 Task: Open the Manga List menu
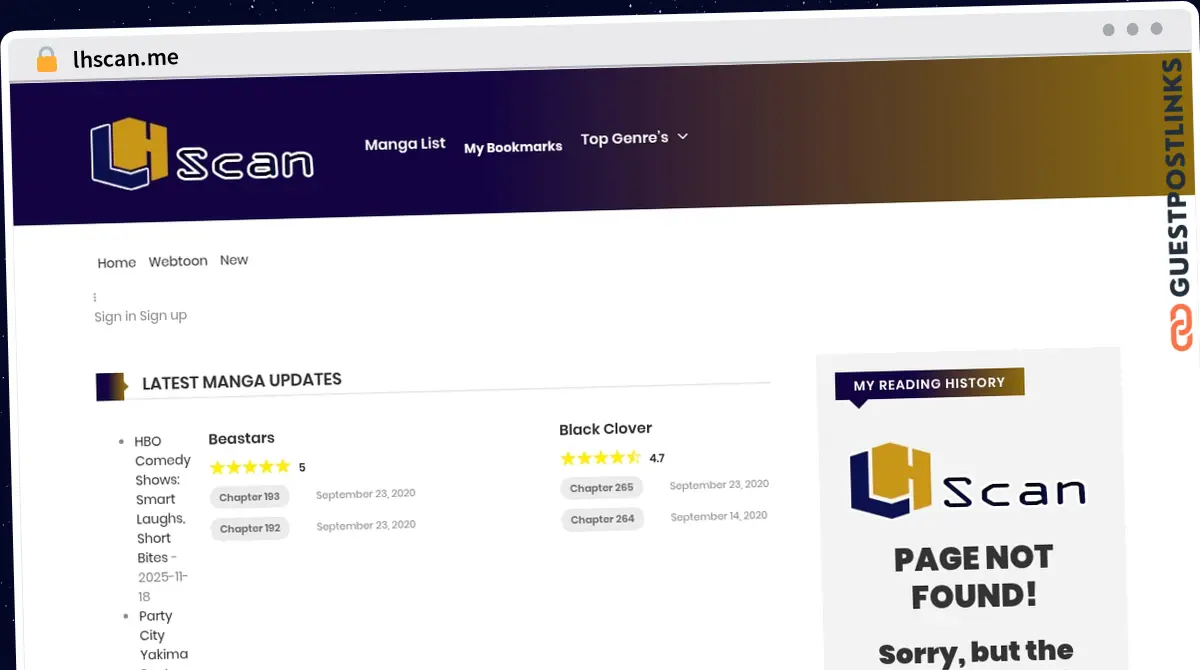(405, 144)
